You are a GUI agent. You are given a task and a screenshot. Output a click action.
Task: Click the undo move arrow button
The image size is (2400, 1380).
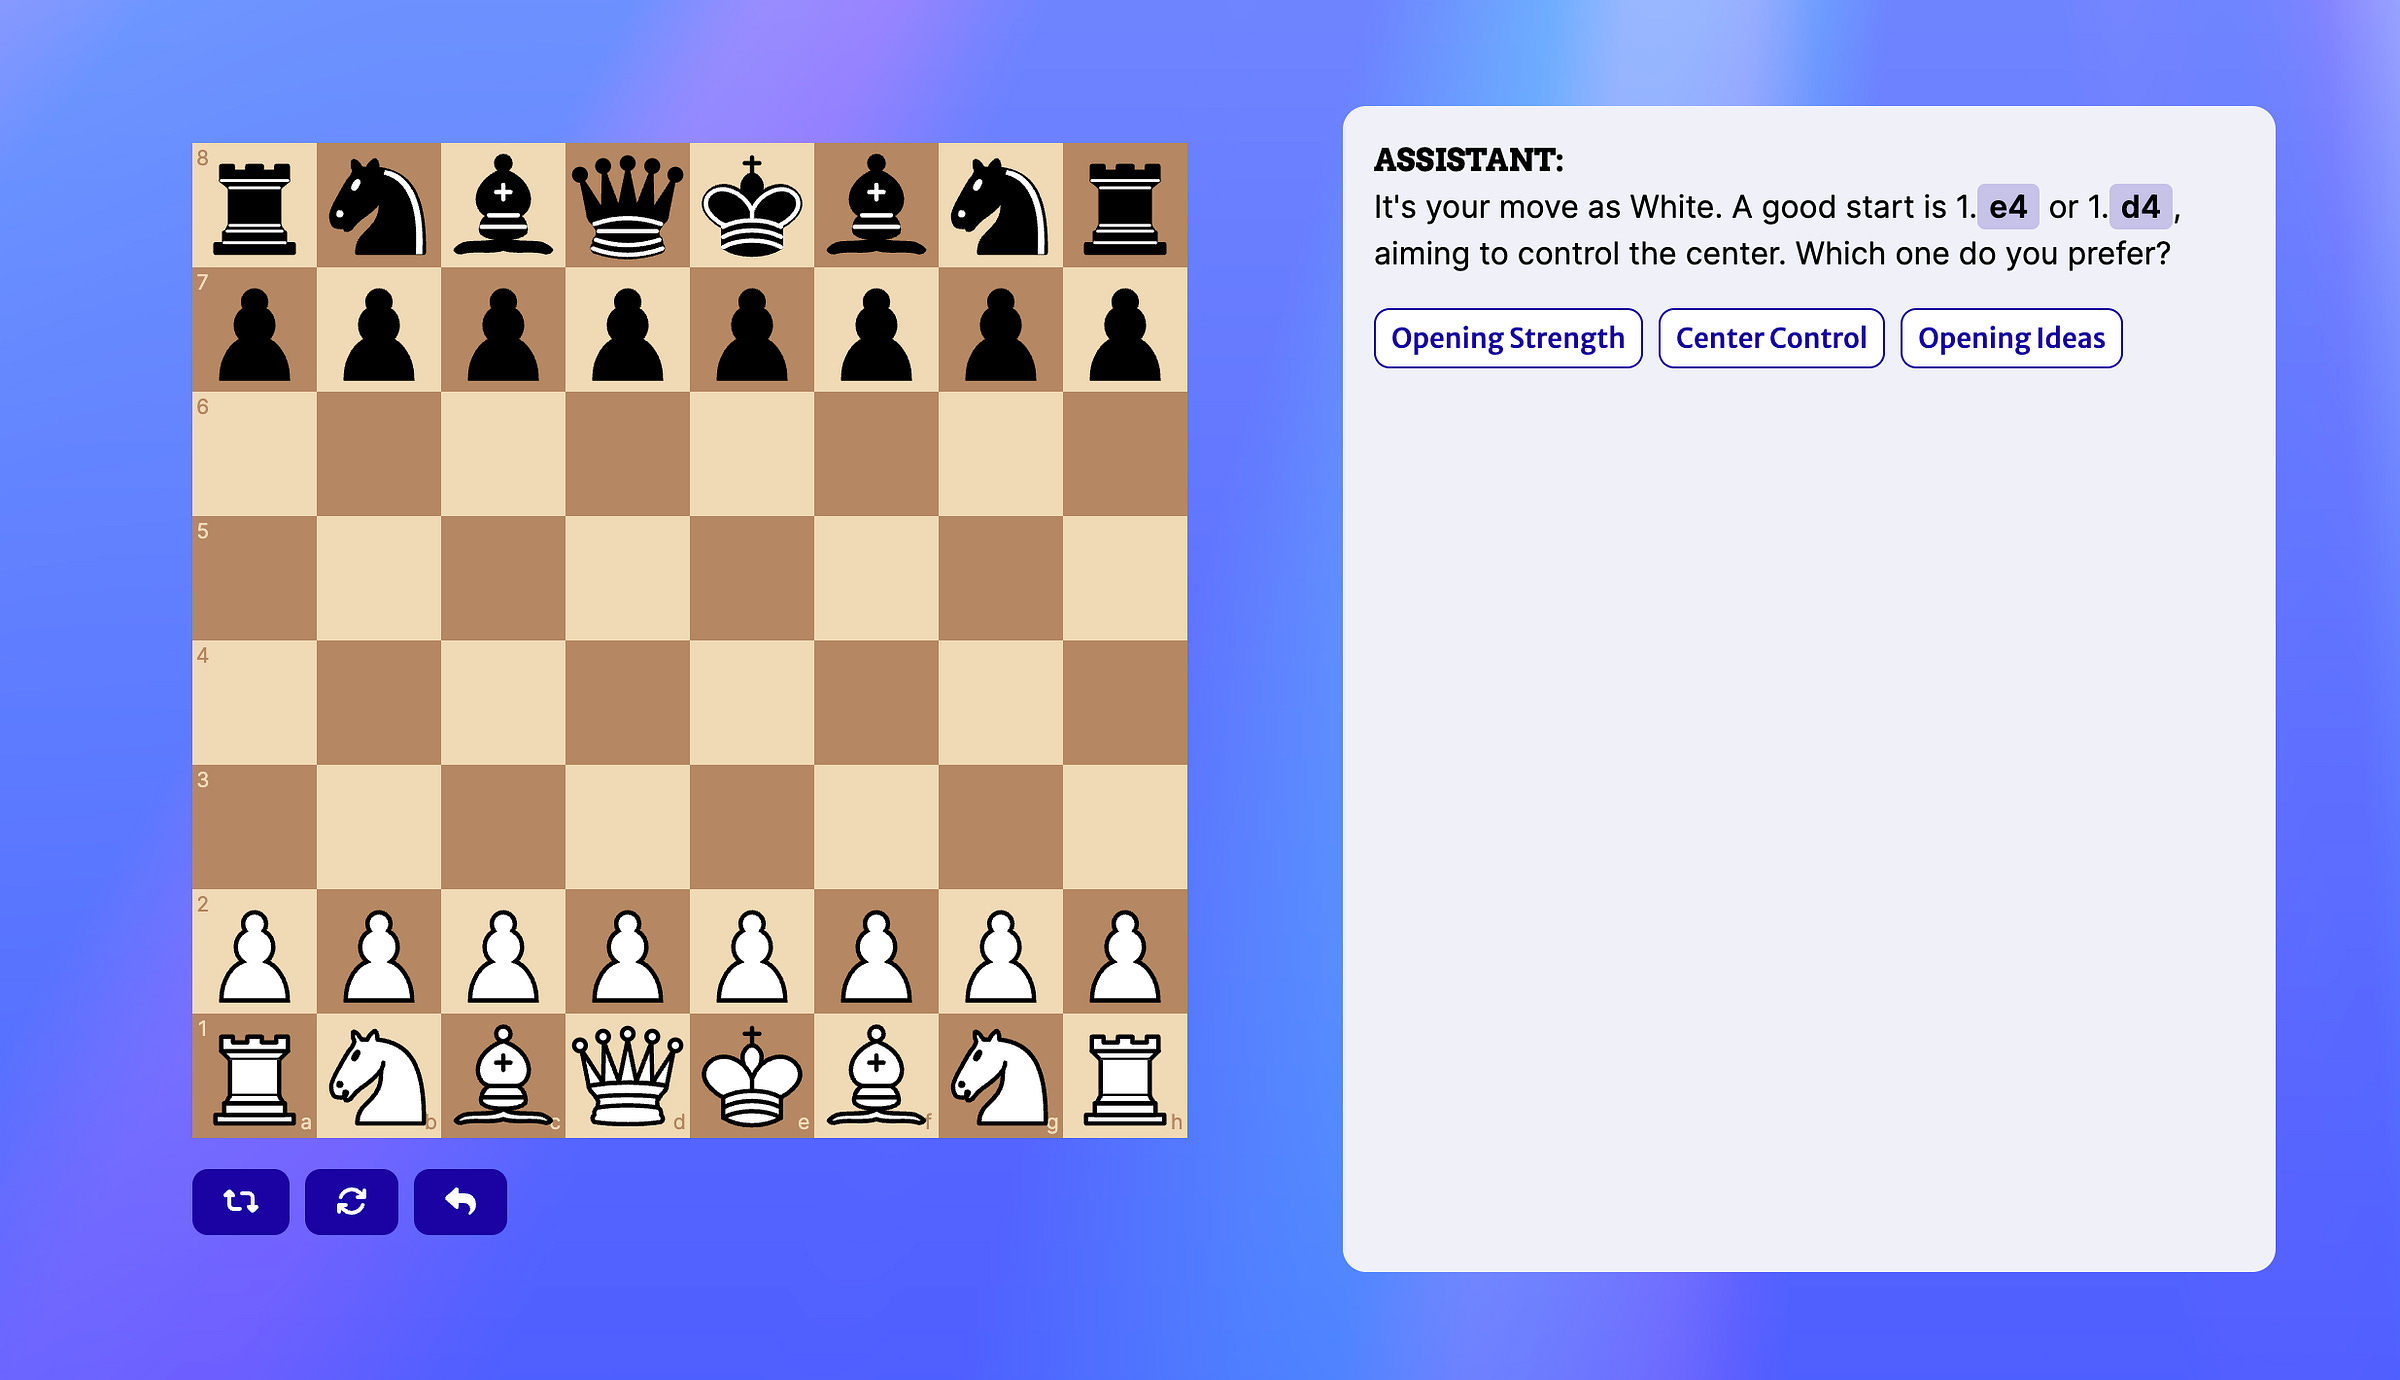pyautogui.click(x=460, y=1201)
